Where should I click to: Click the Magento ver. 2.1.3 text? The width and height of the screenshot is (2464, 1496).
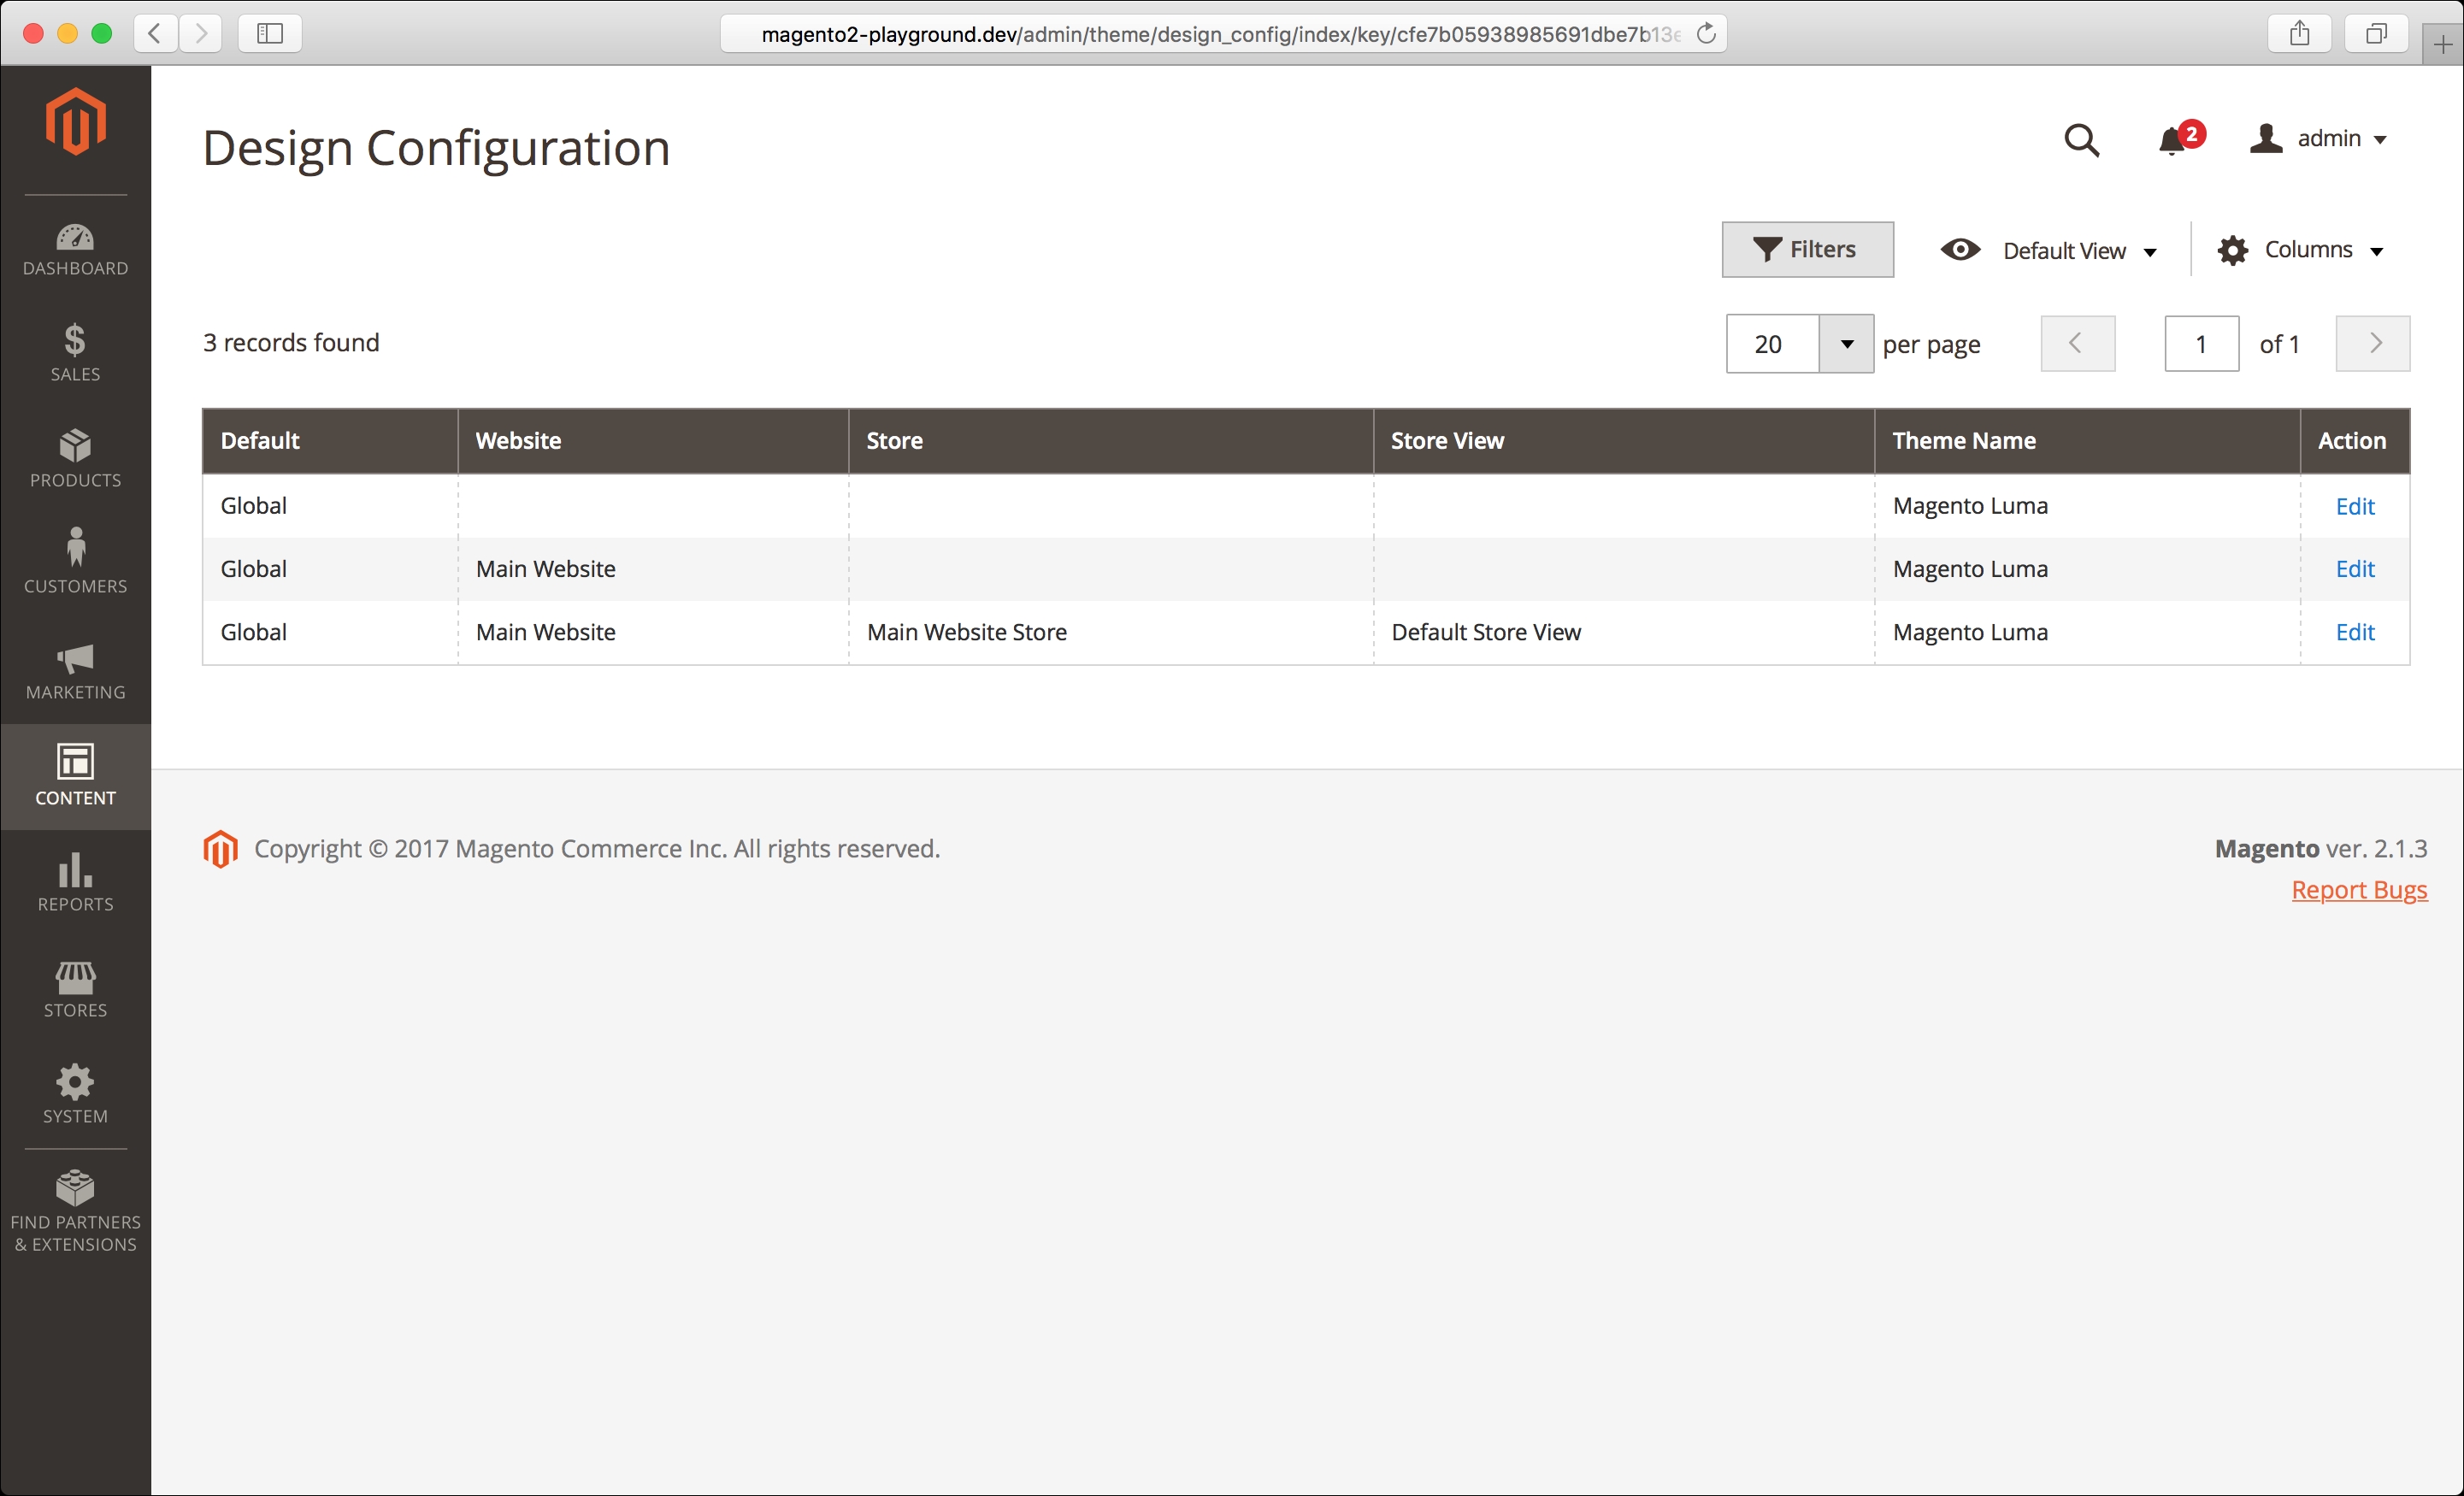pos(2320,849)
